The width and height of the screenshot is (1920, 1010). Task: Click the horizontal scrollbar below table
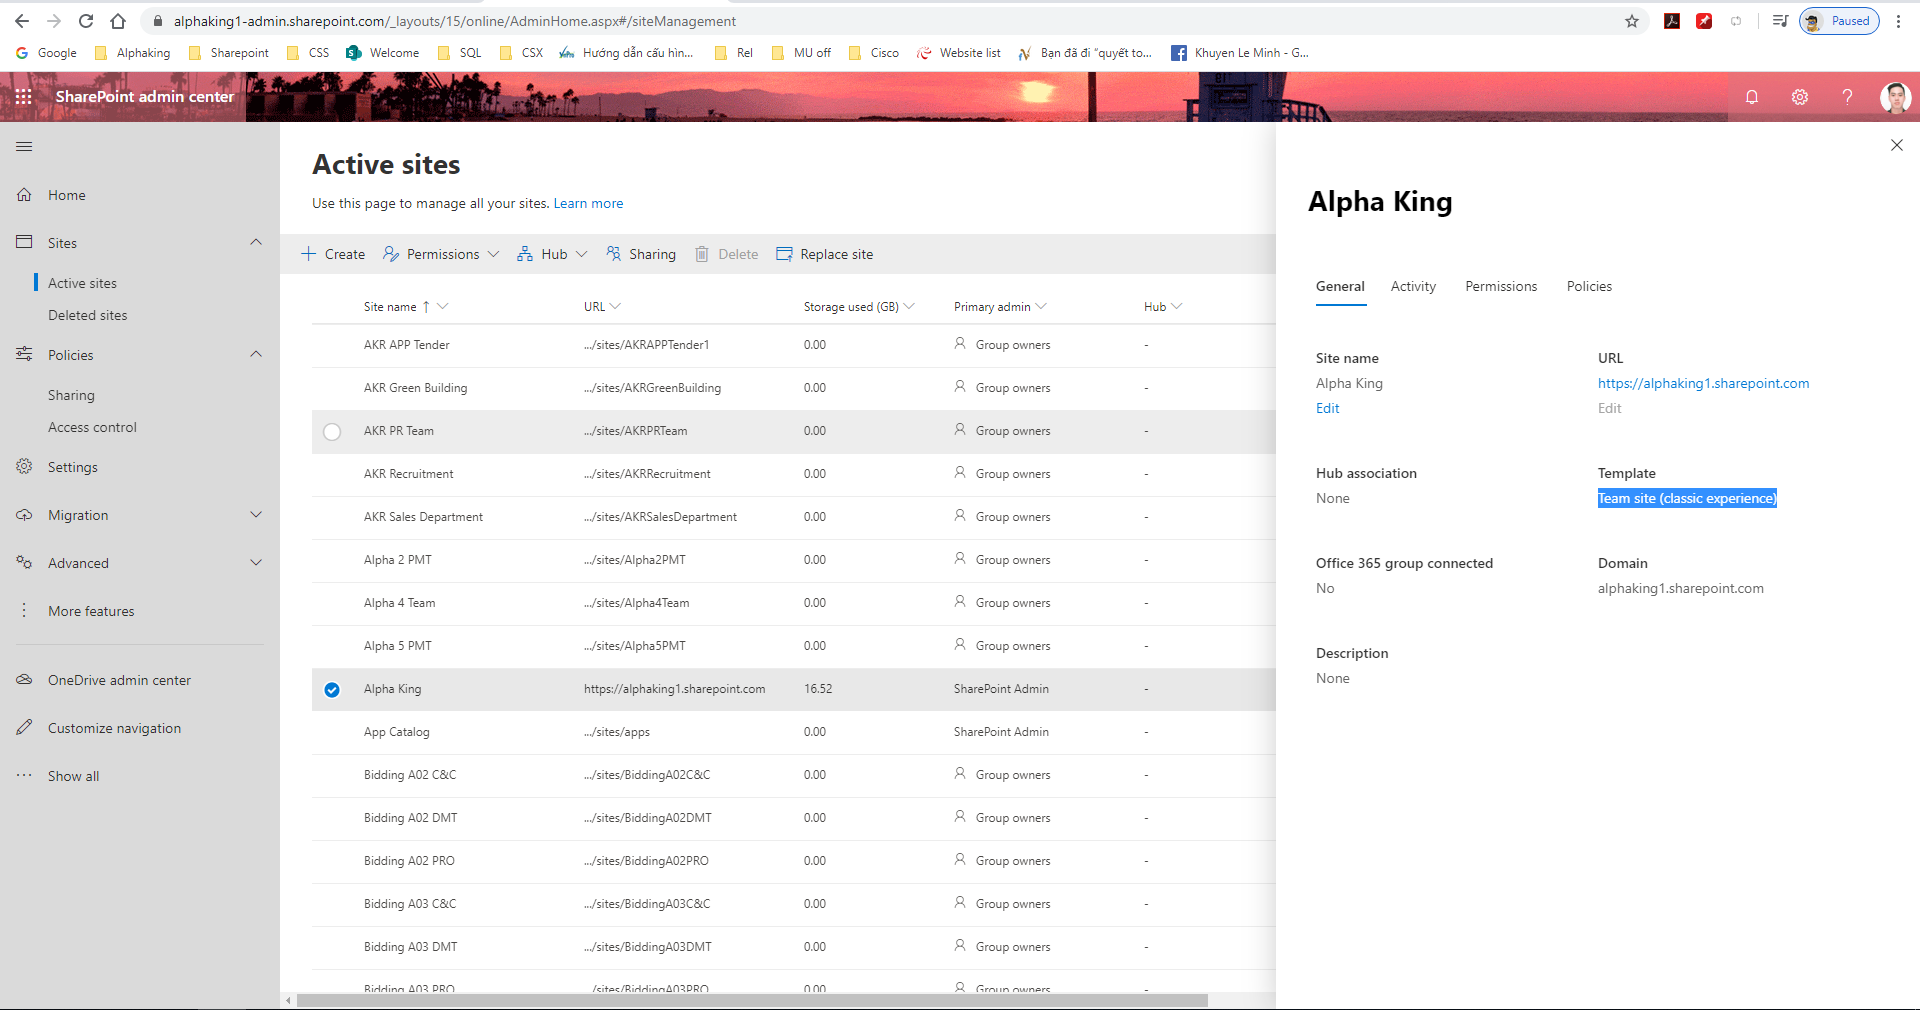pyautogui.click(x=752, y=1000)
